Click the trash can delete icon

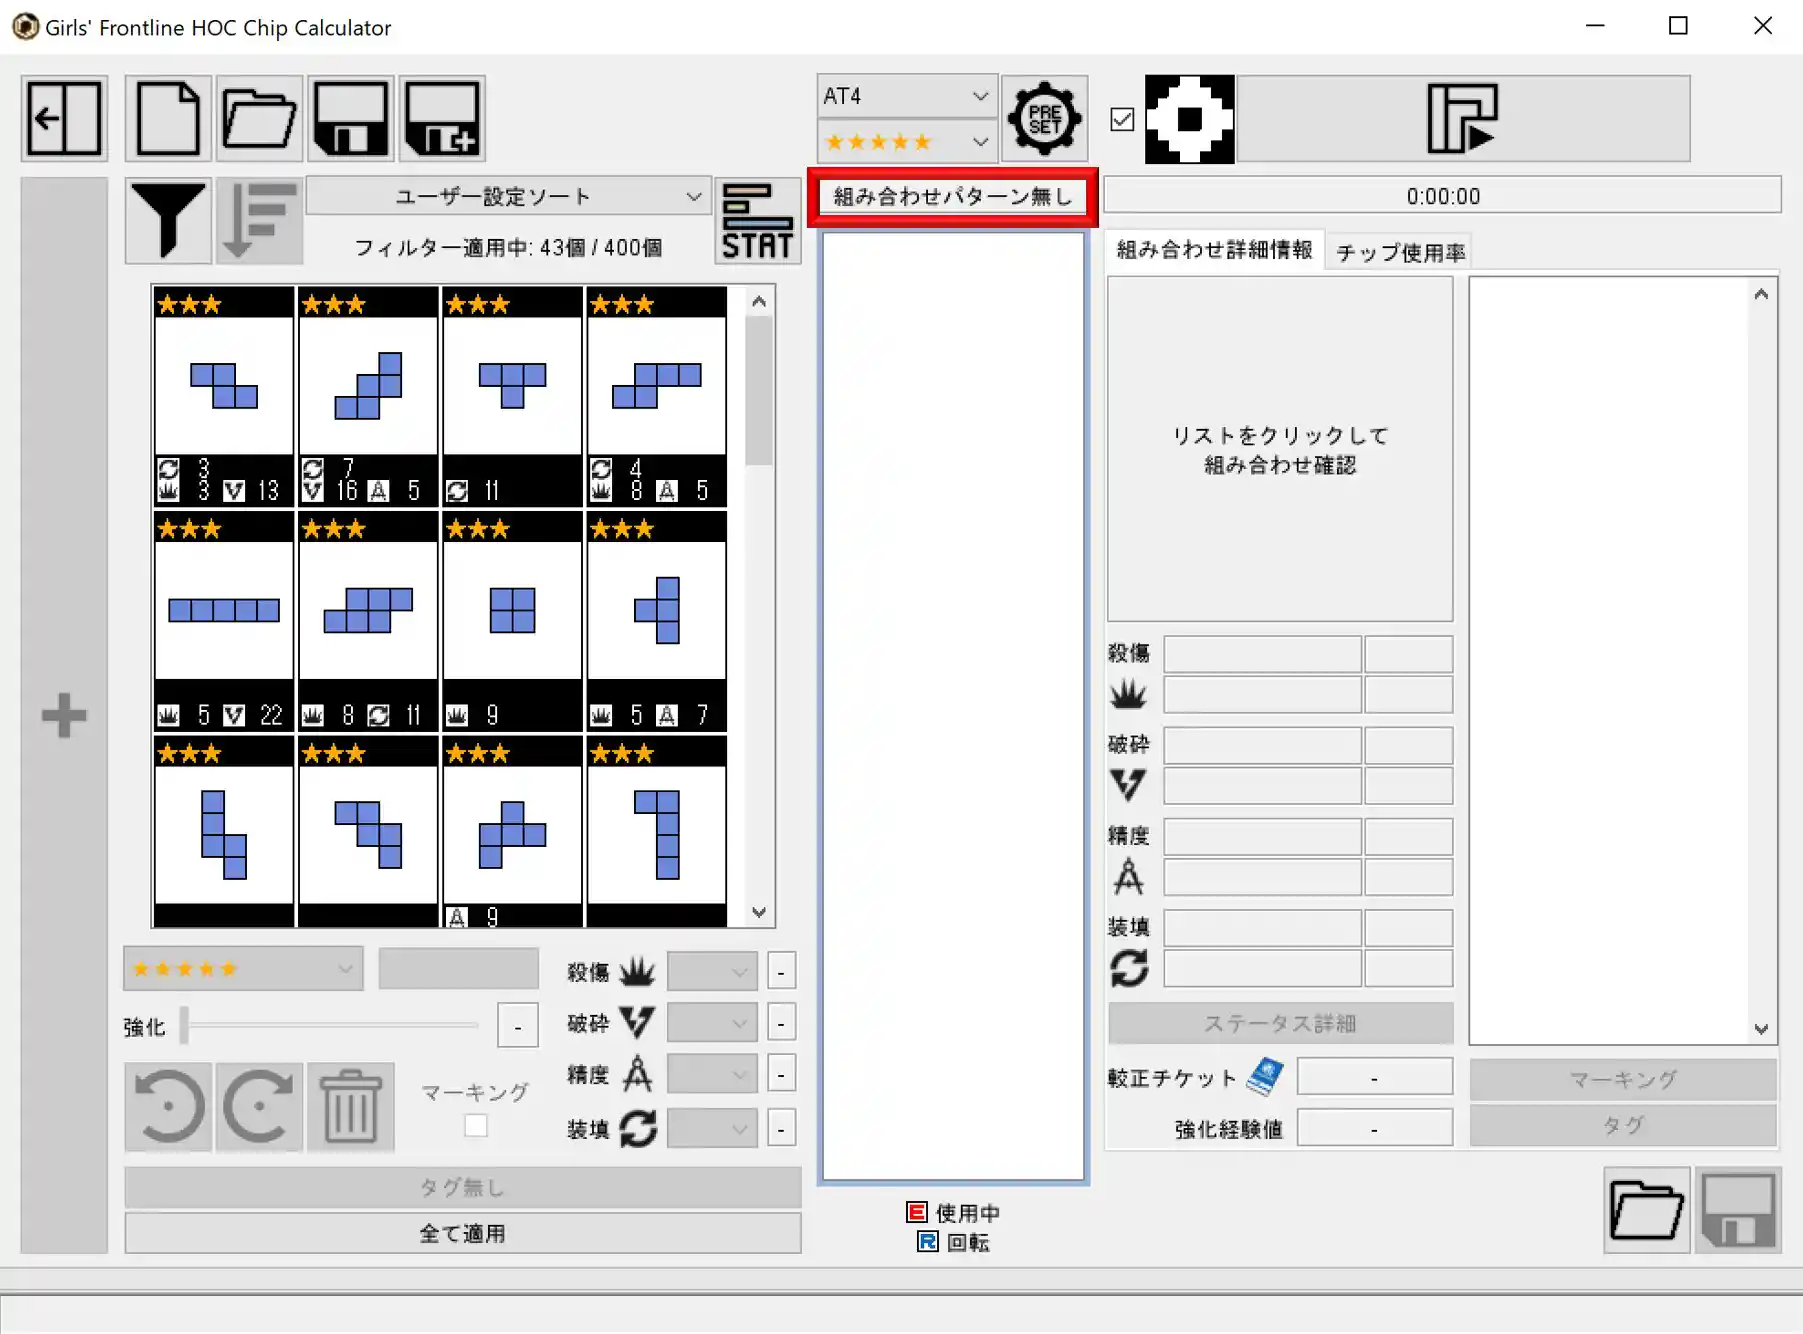tap(350, 1107)
